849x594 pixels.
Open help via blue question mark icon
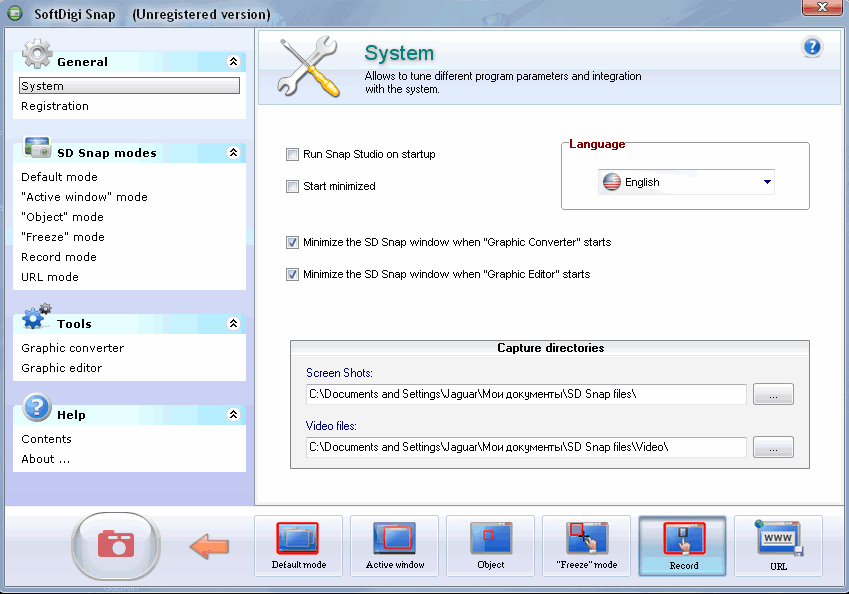(812, 47)
